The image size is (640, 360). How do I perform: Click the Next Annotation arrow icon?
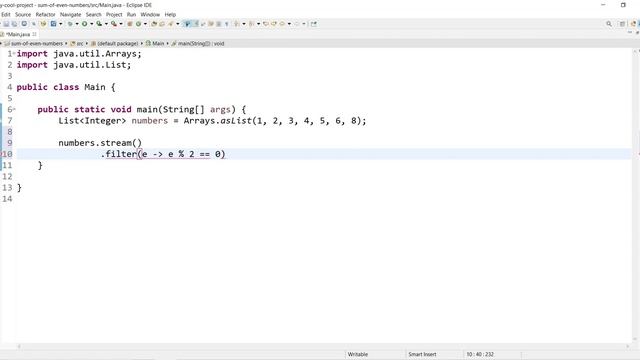[x=236, y=24]
